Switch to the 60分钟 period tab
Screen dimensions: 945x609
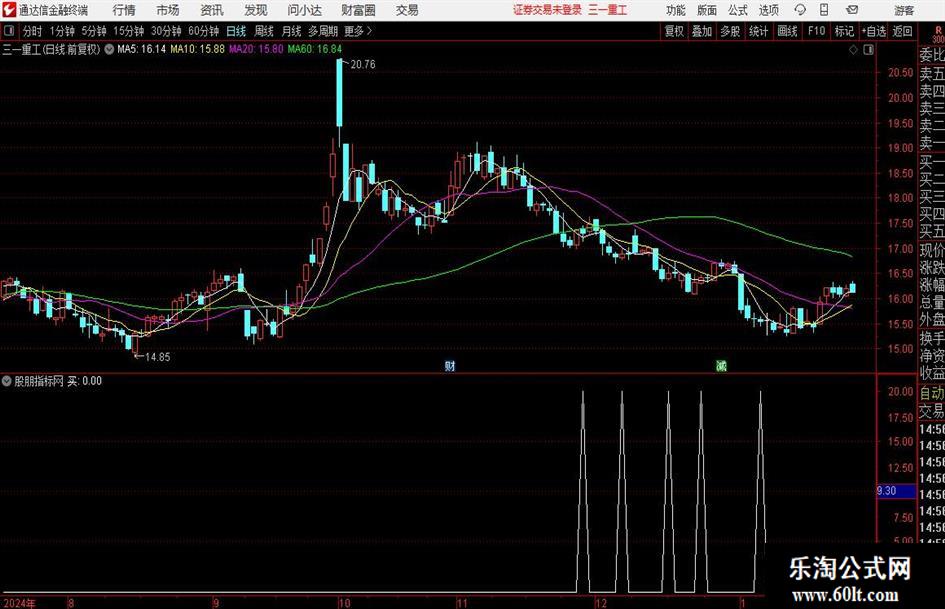coord(203,31)
